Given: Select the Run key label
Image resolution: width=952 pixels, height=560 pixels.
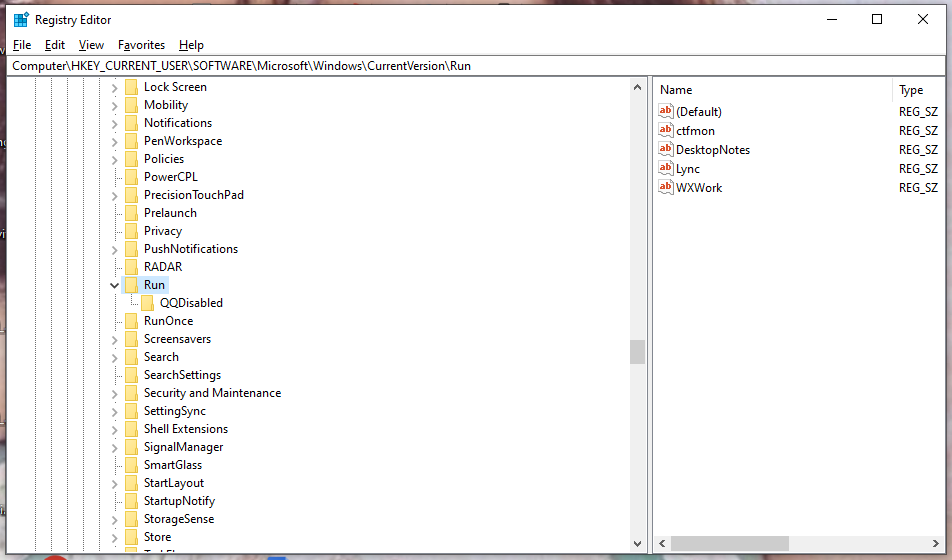Looking at the screenshot, I should click(154, 285).
